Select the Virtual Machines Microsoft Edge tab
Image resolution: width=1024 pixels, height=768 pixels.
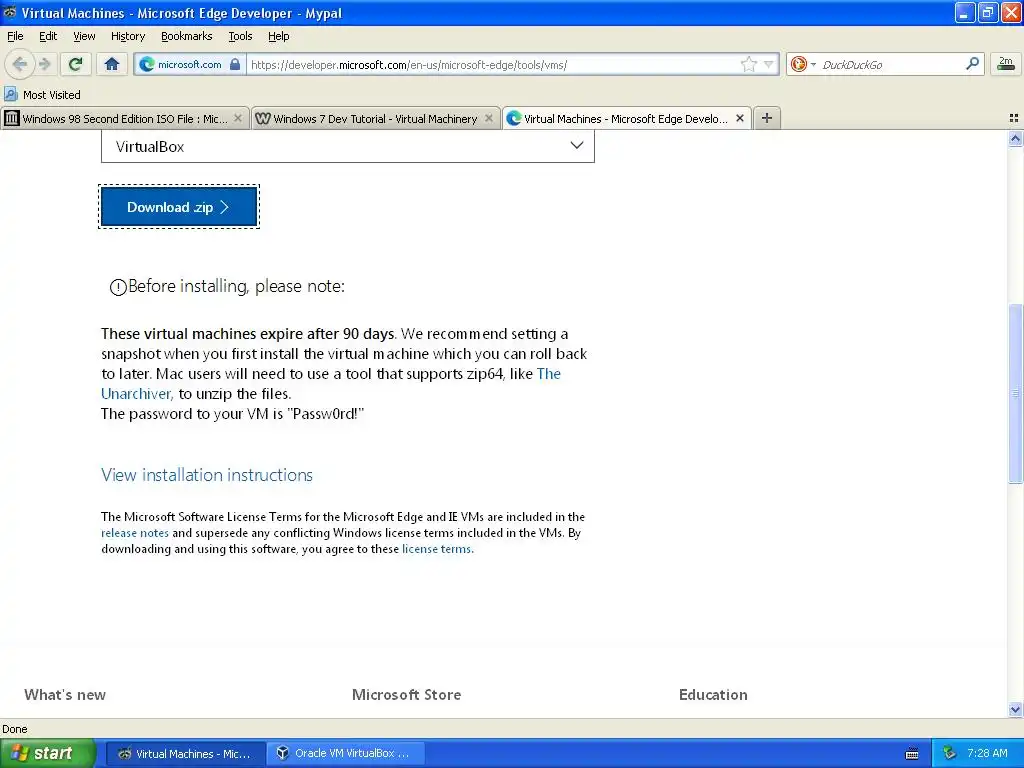tap(617, 118)
